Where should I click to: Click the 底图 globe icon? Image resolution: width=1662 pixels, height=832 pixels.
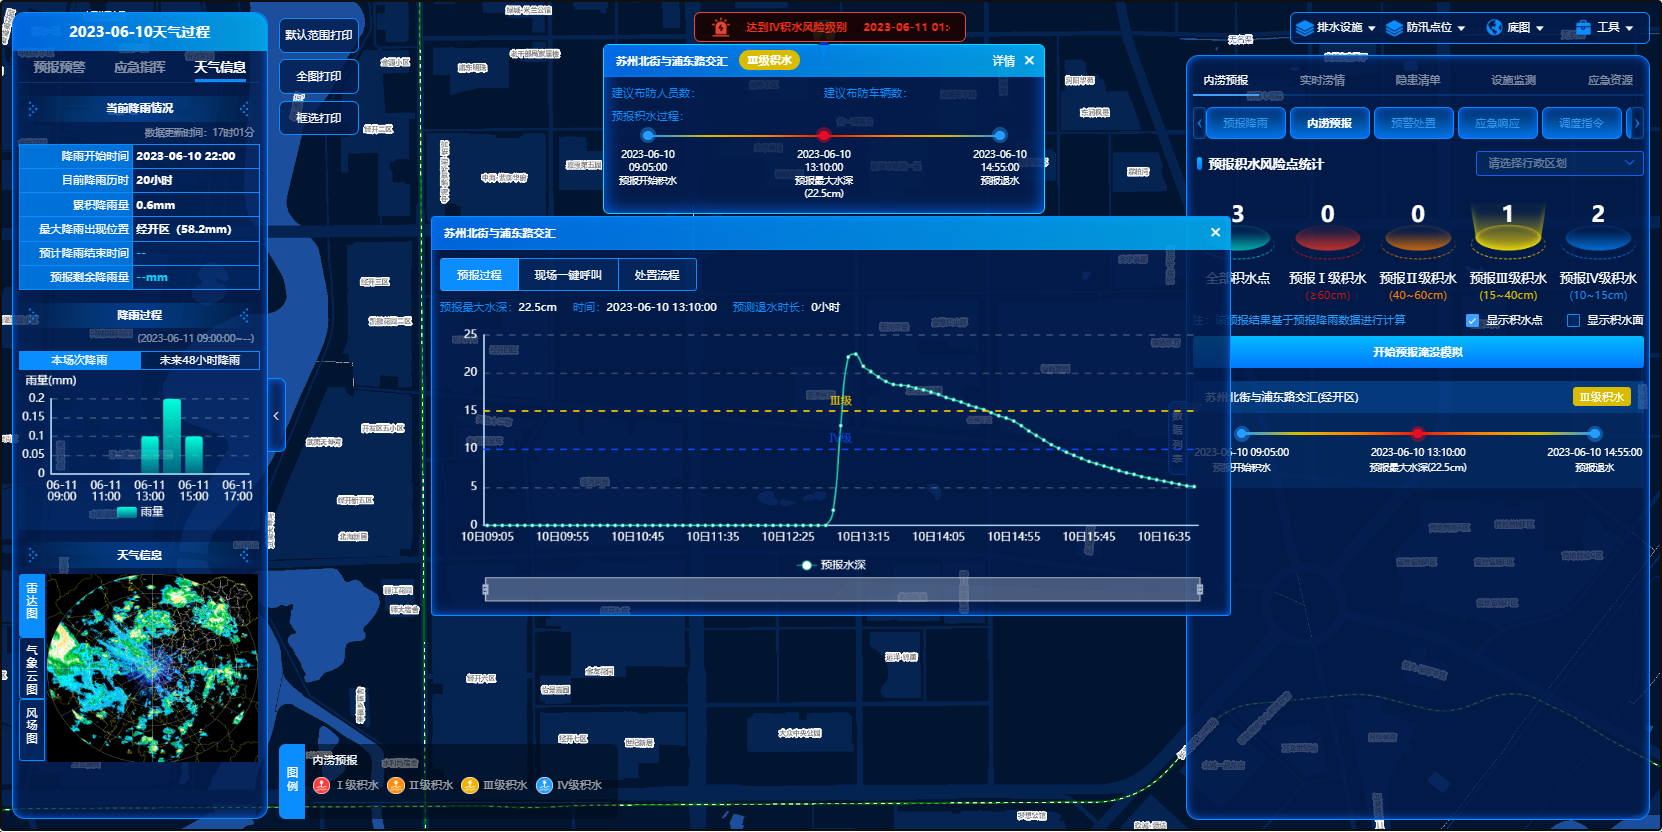click(x=1494, y=27)
